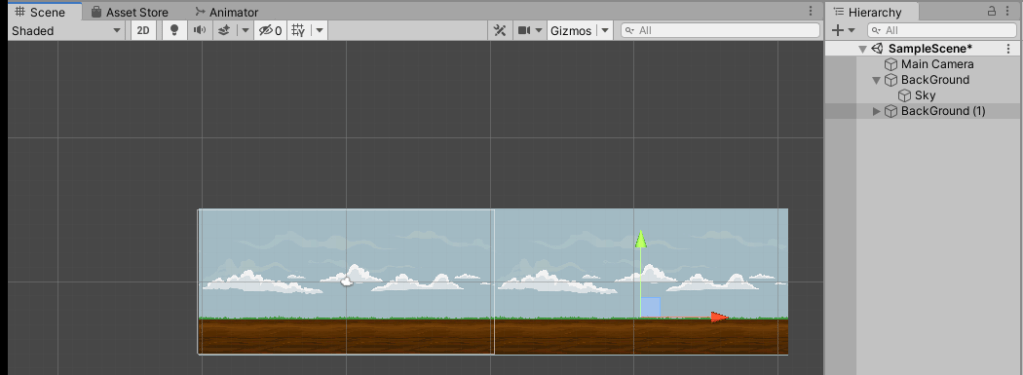
Task: Click the Hierarchy search field
Action: [x=942, y=31]
